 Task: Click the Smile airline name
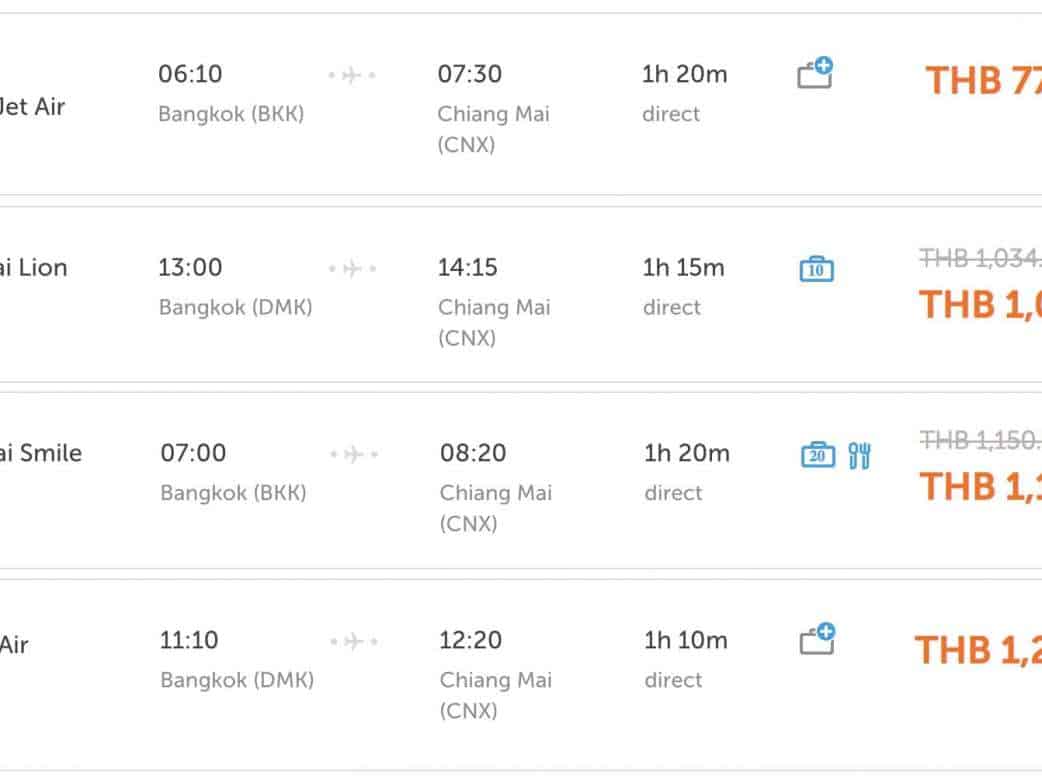(x=40, y=453)
